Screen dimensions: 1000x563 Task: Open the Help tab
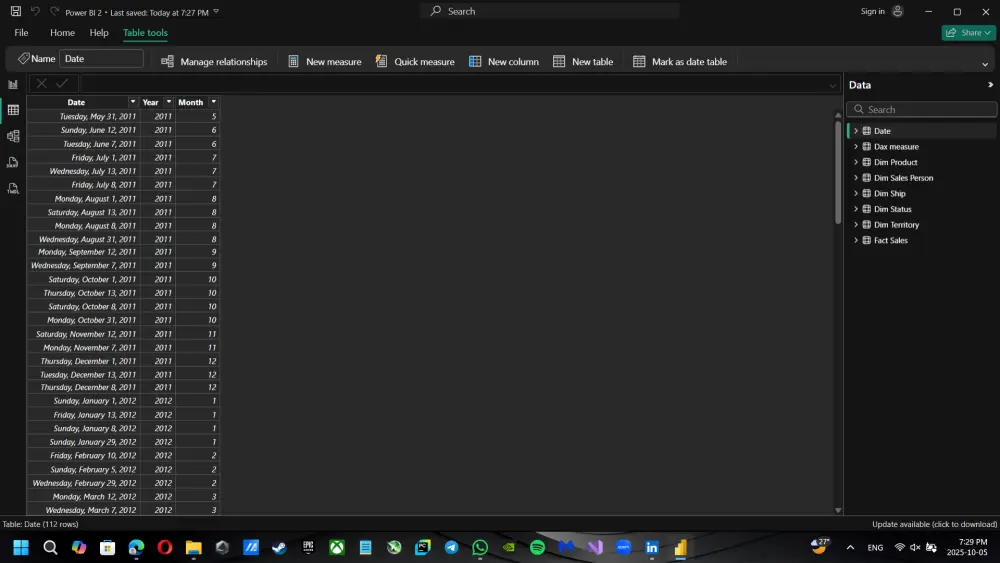coord(99,33)
